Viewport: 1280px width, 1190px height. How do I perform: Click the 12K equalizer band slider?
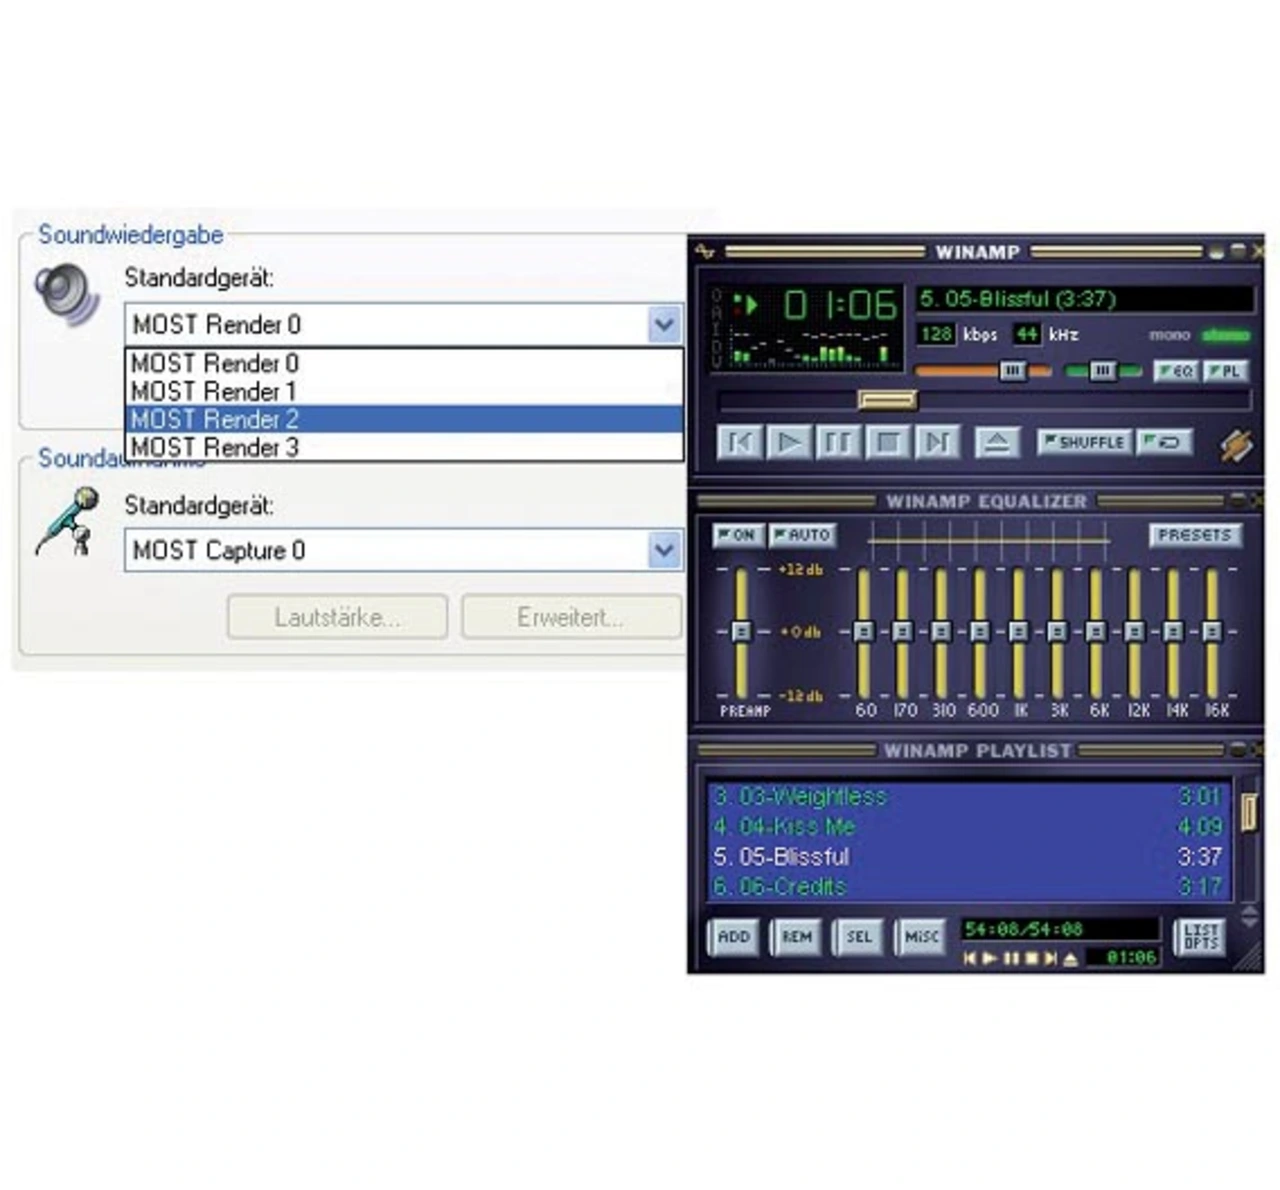(1135, 632)
